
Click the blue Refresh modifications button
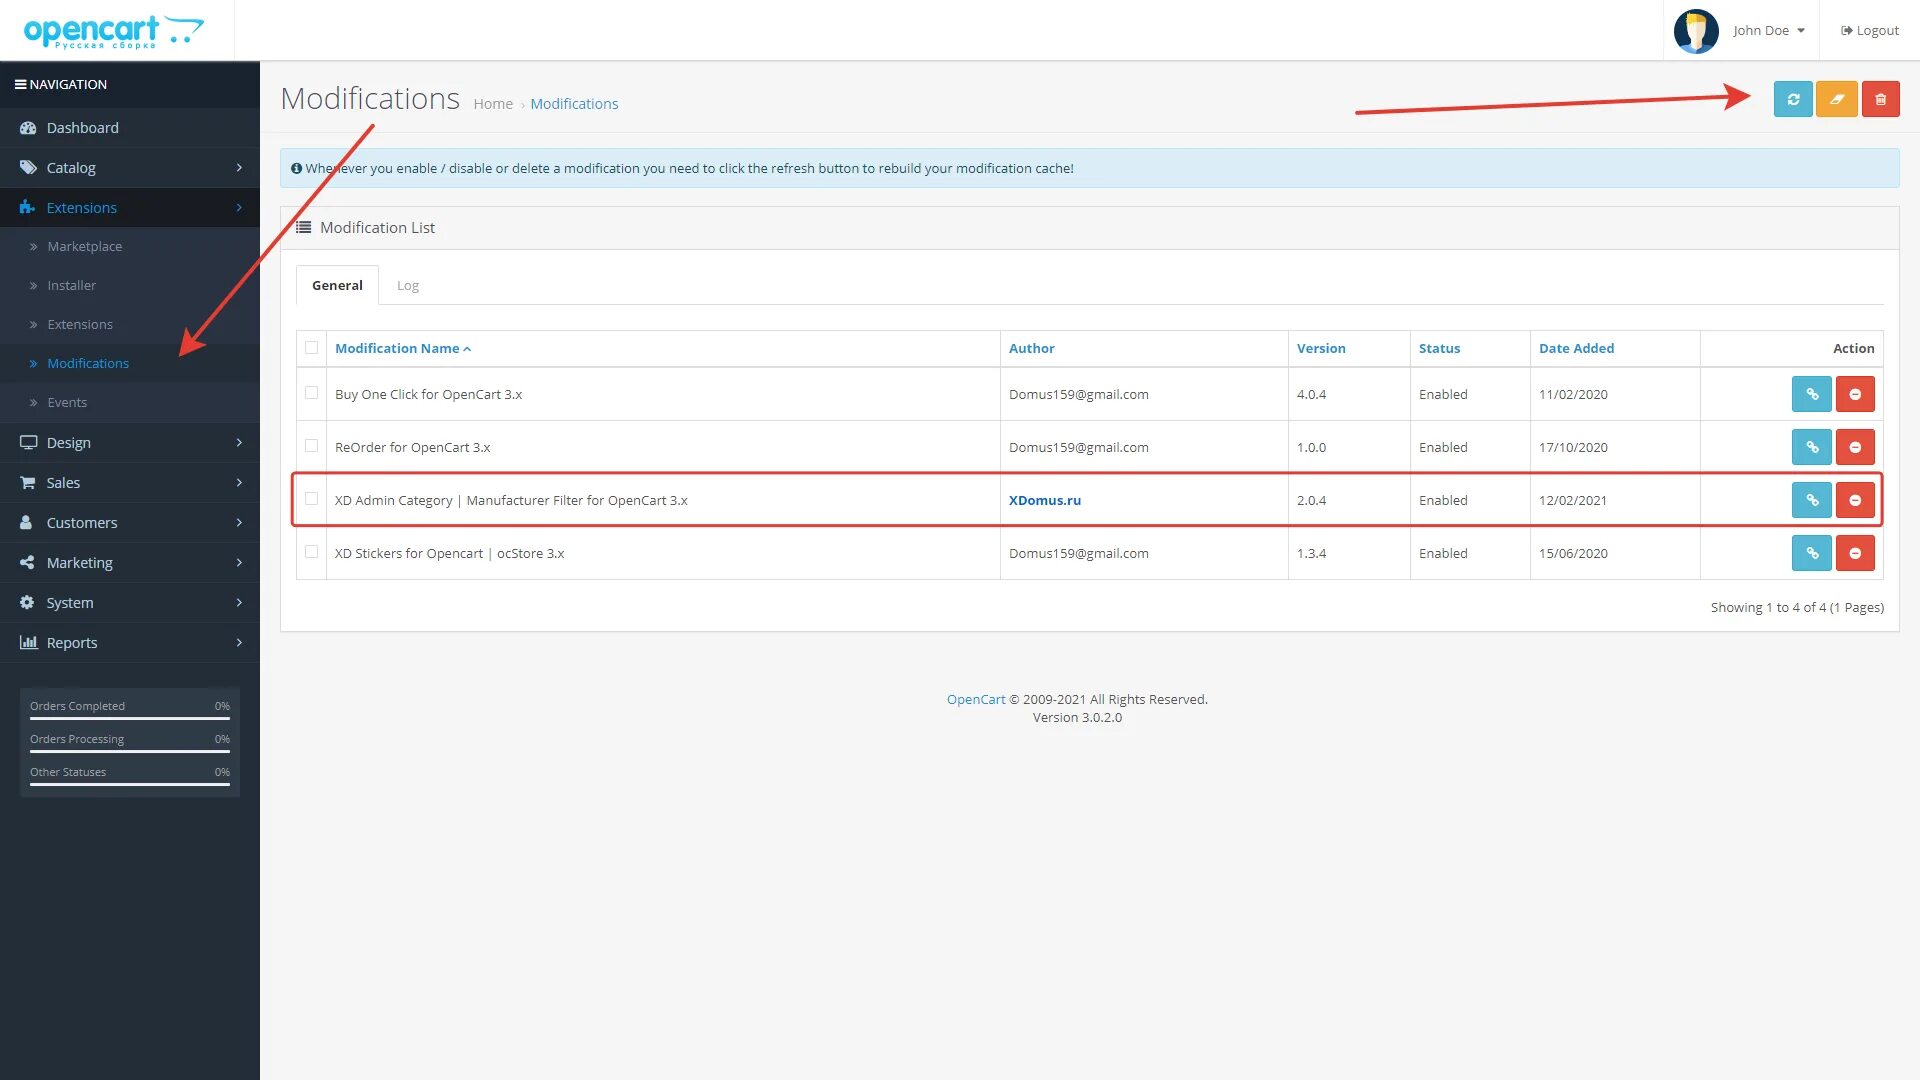(1793, 99)
